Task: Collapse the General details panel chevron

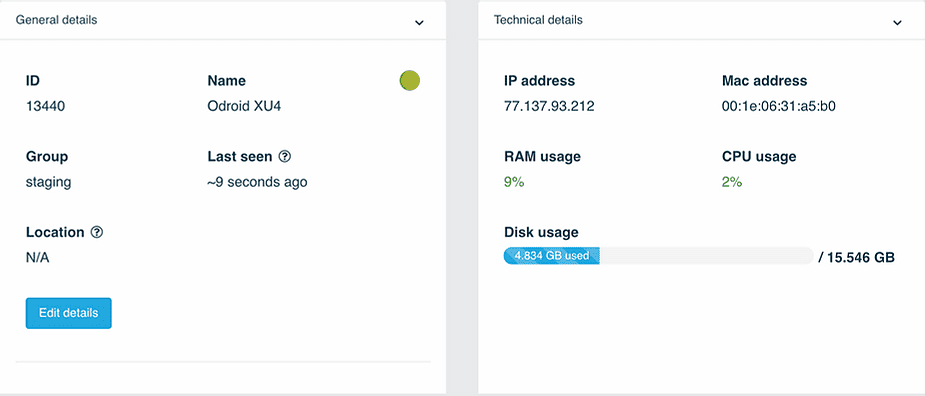Action: [x=419, y=22]
